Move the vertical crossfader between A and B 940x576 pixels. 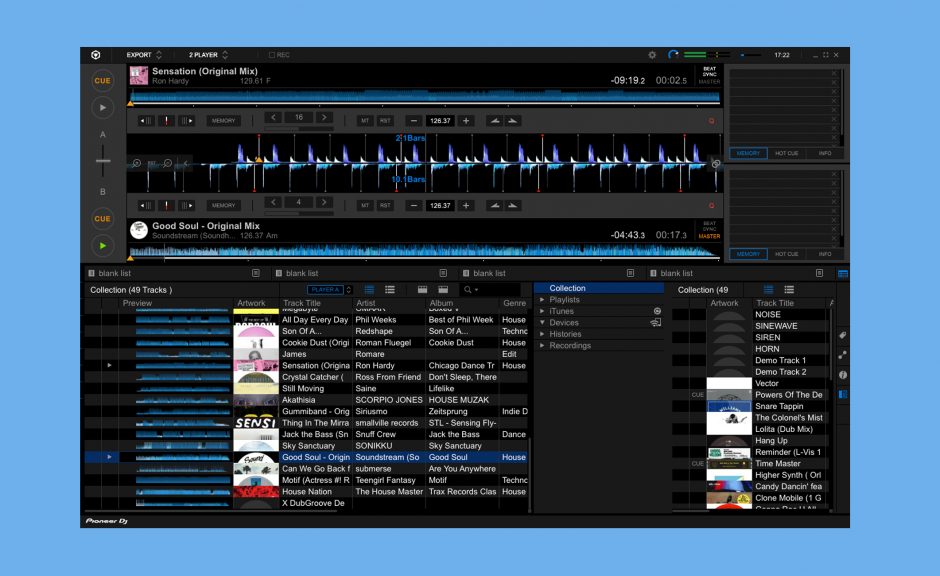pos(103,161)
